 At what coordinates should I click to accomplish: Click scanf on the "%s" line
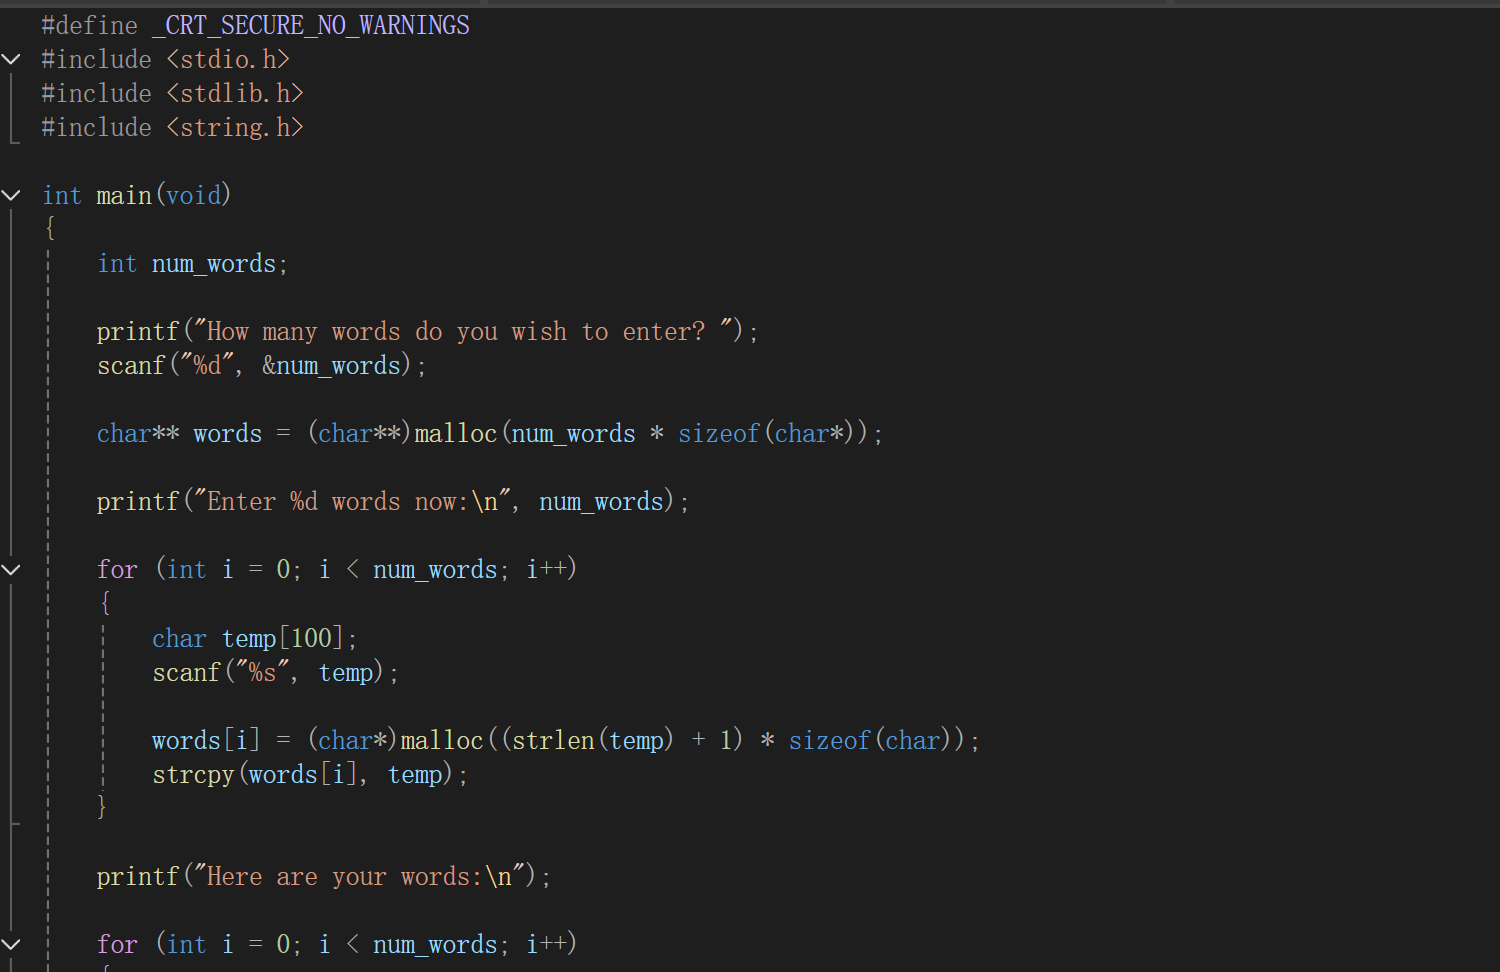187,673
